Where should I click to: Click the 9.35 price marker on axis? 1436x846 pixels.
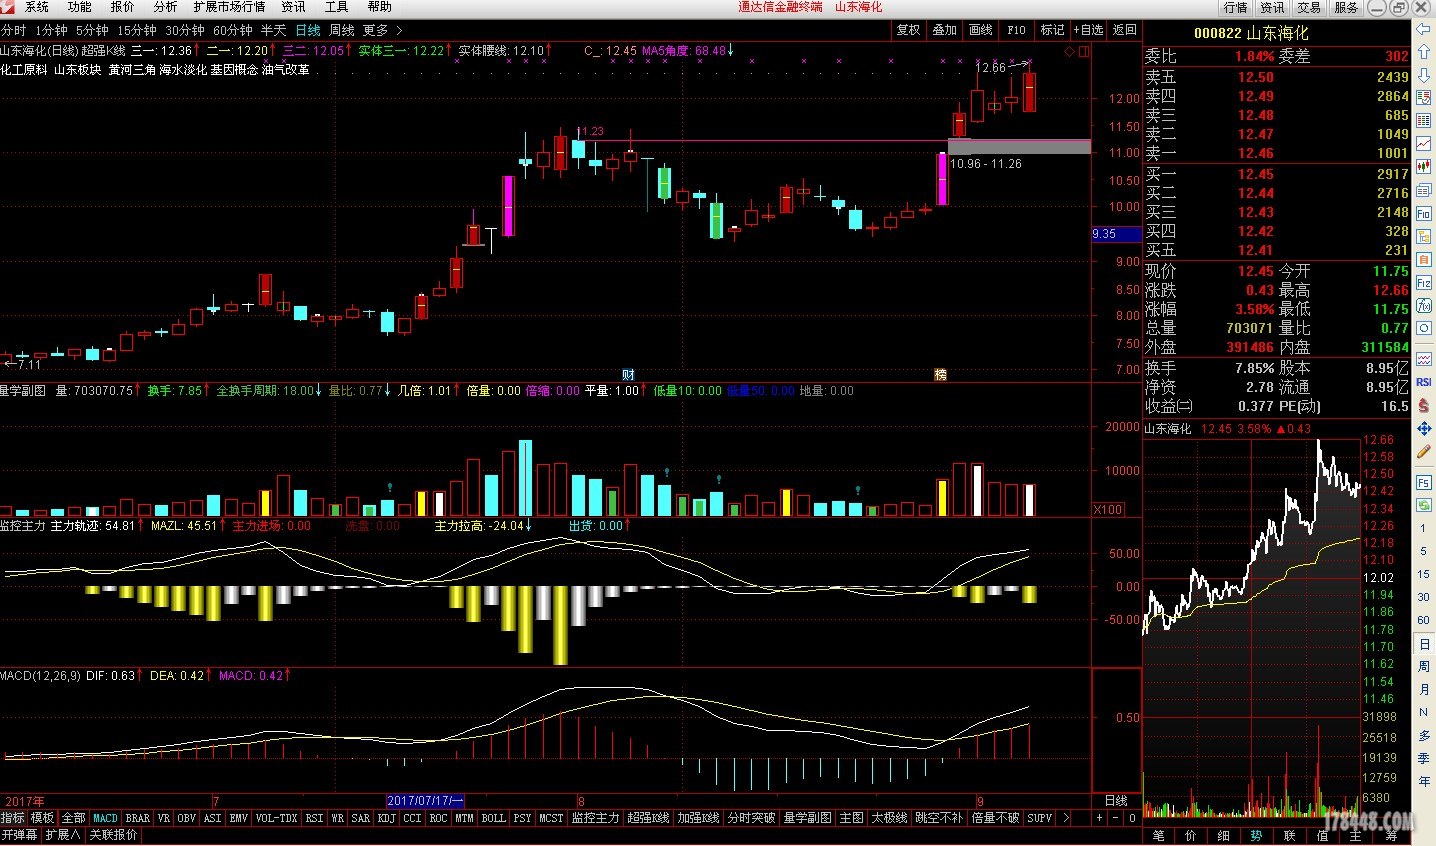[x=1116, y=234]
